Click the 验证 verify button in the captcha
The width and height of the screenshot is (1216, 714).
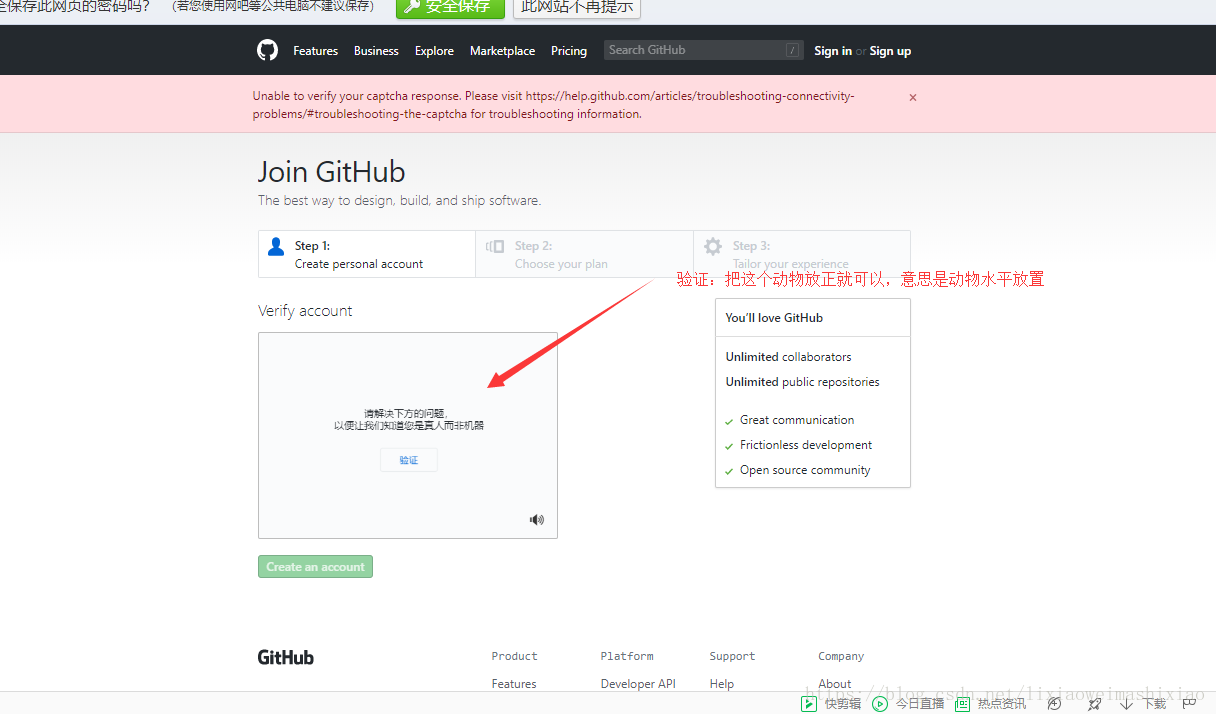408,460
